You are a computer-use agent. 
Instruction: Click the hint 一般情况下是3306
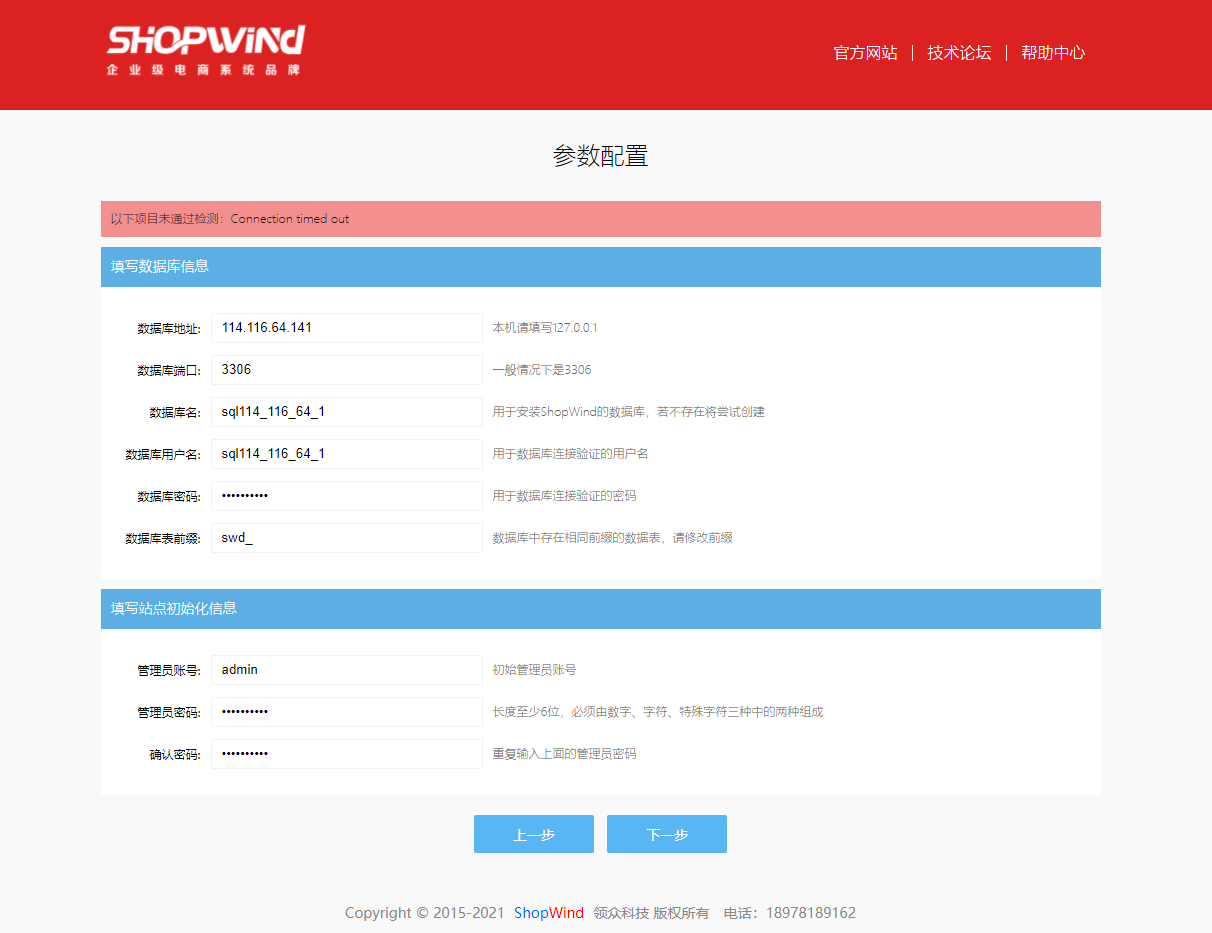click(x=542, y=370)
